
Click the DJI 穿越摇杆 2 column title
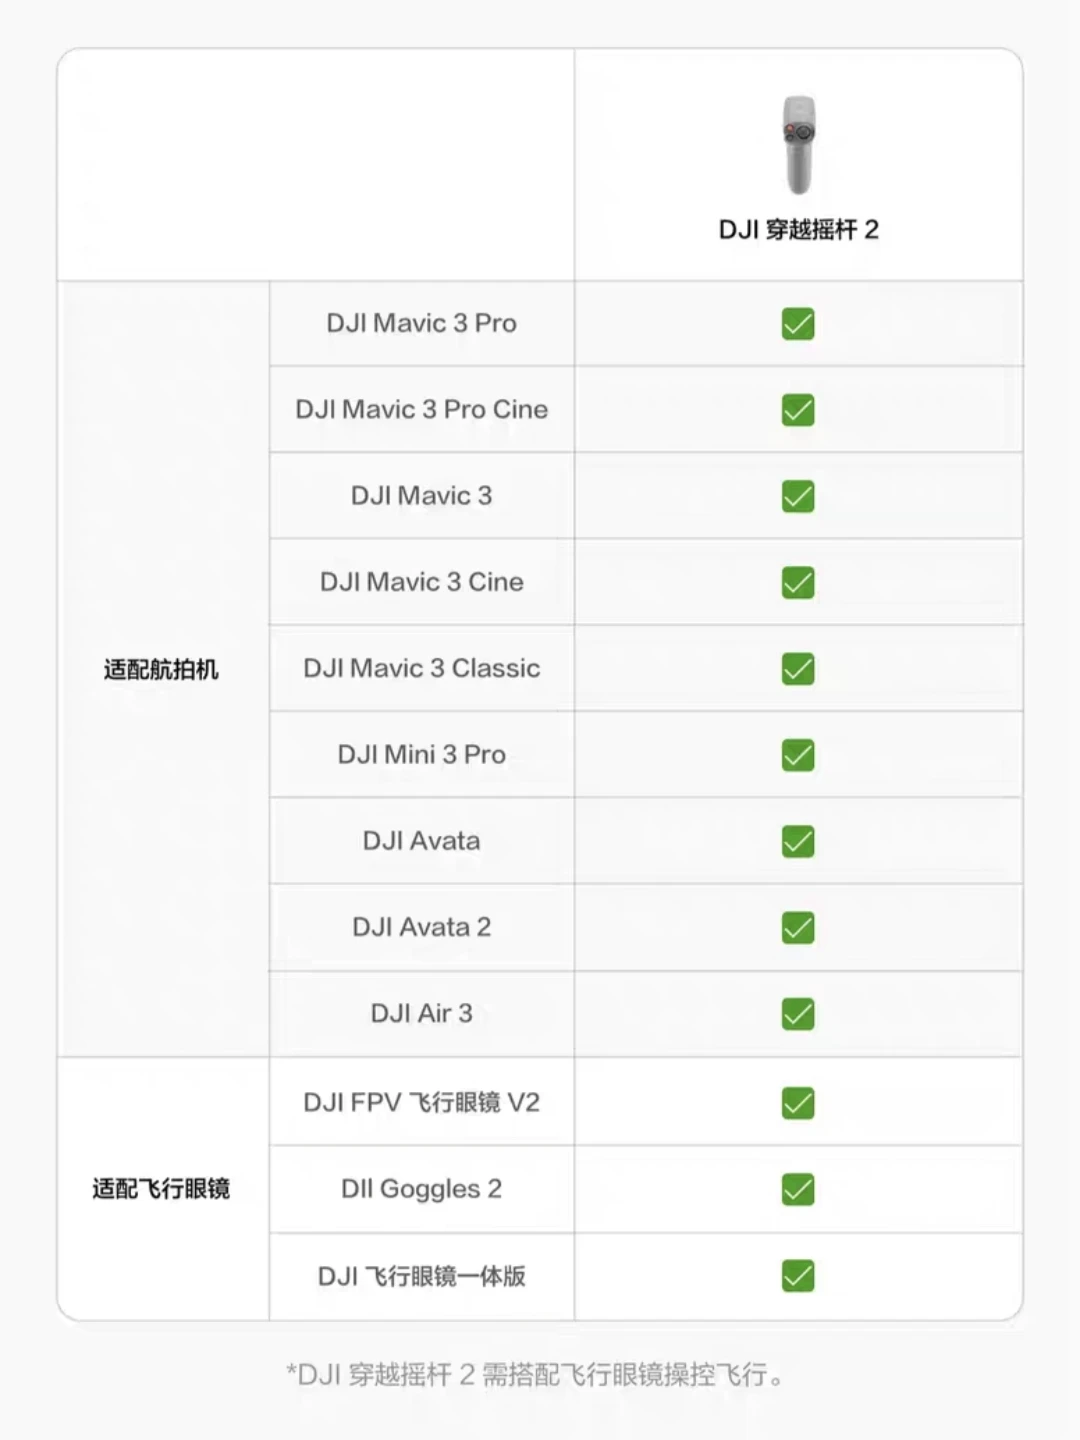tap(798, 230)
